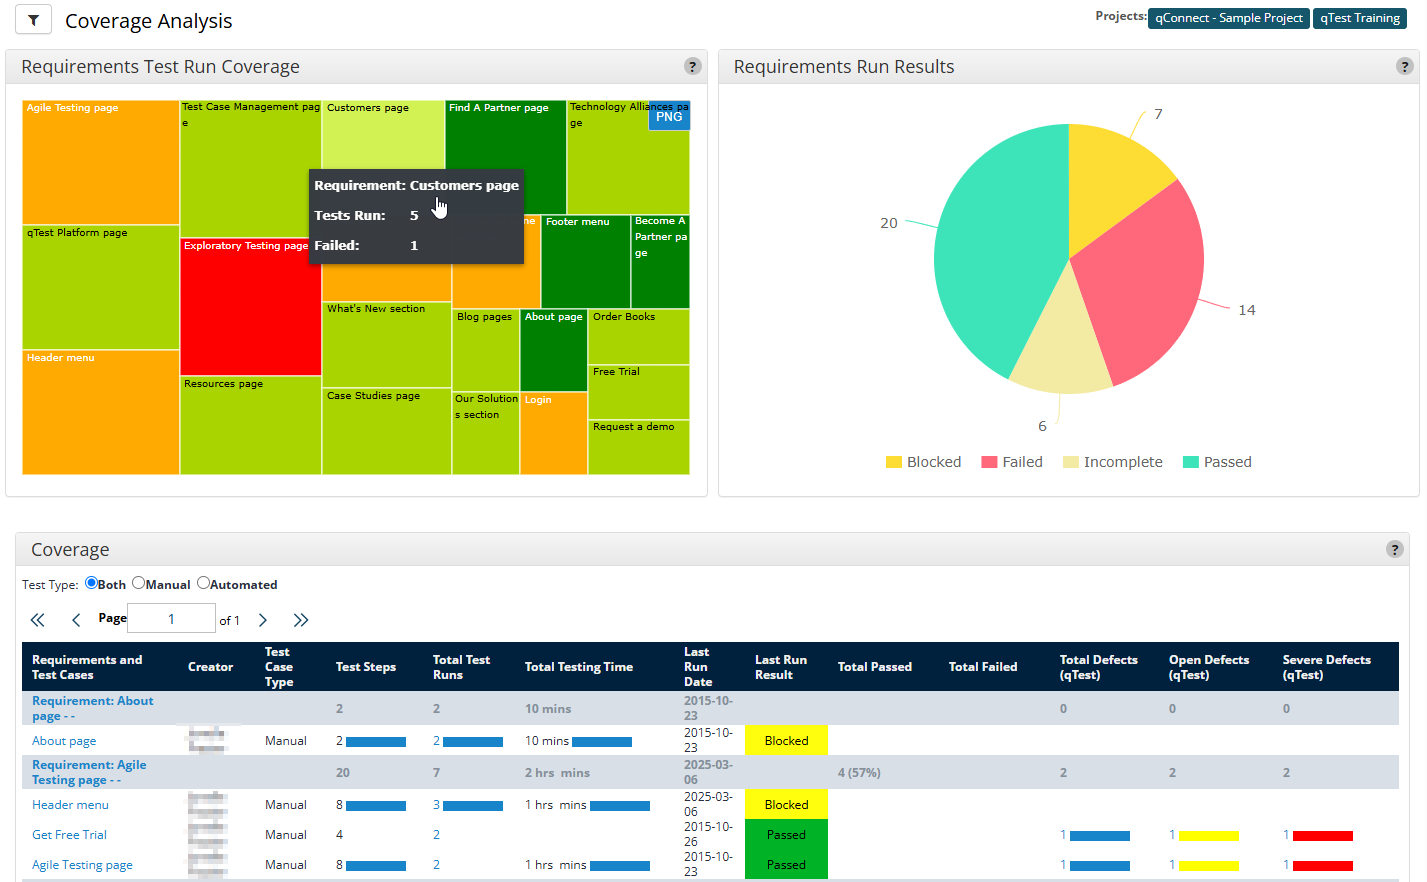Toggle Blocked legend entry in pie chart
The image size is (1427, 882).
(x=923, y=462)
